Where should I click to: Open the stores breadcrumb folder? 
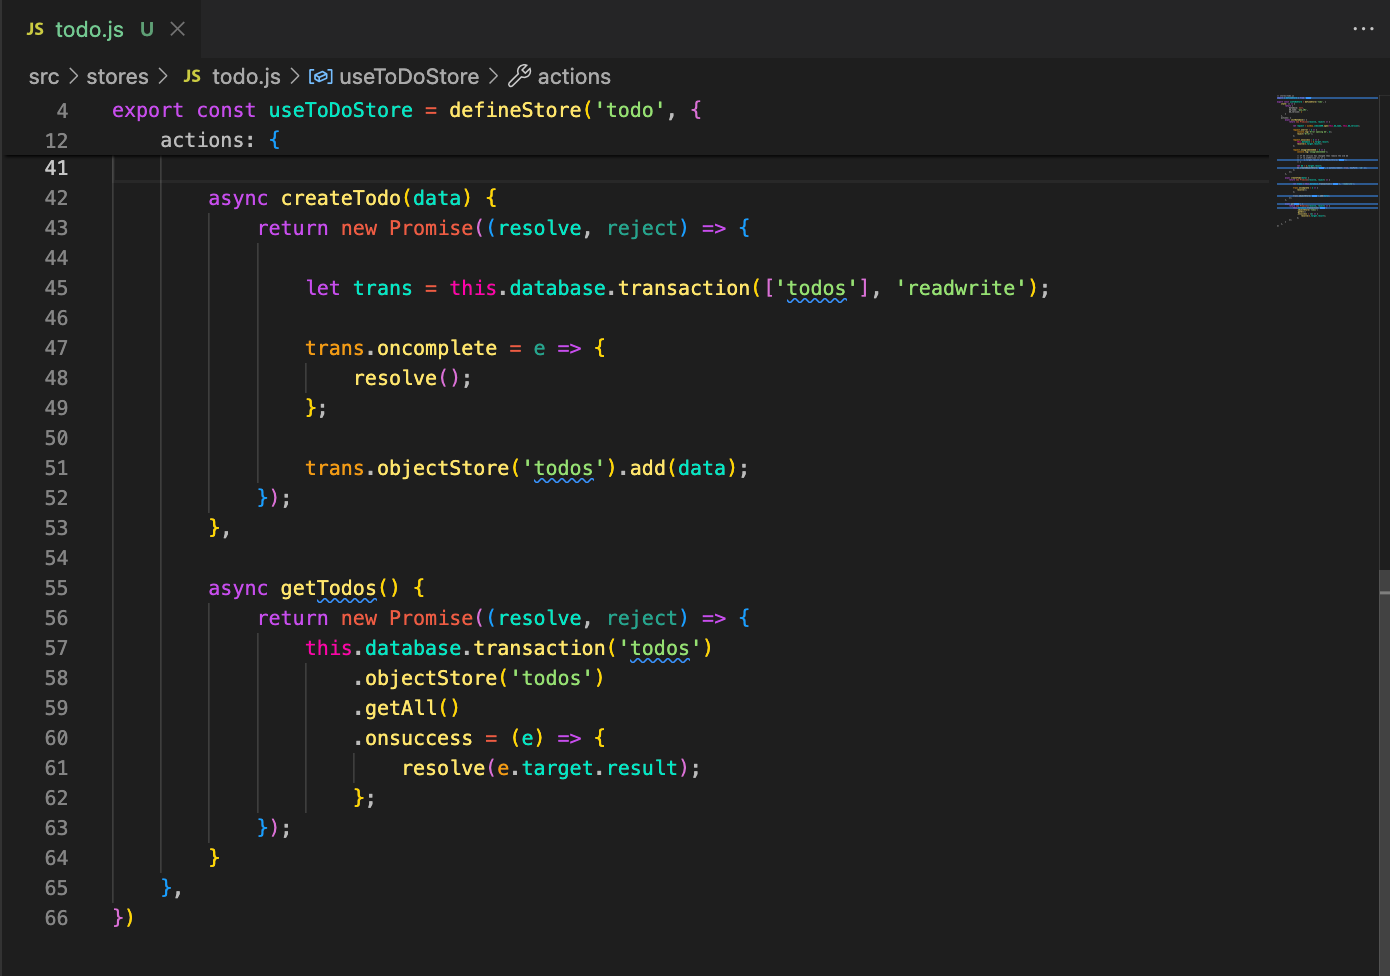pos(117,76)
